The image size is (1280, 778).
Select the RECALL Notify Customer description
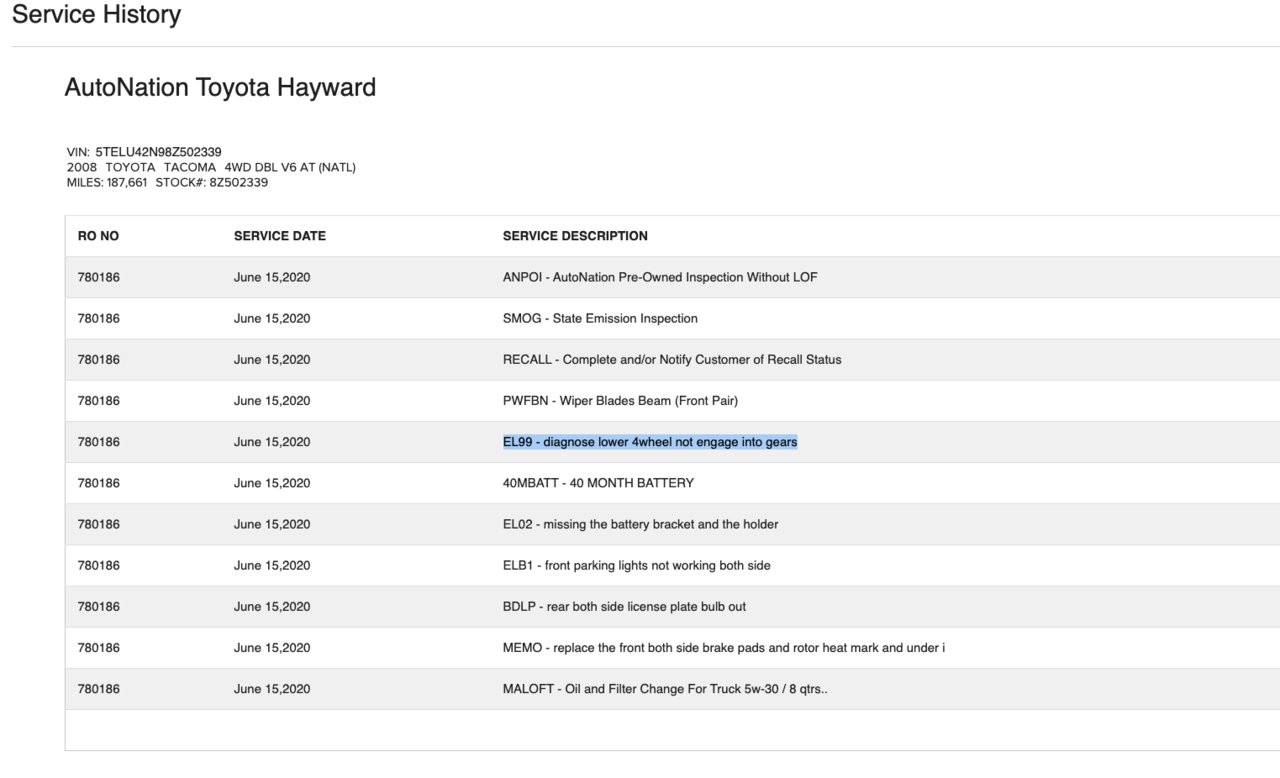(672, 359)
